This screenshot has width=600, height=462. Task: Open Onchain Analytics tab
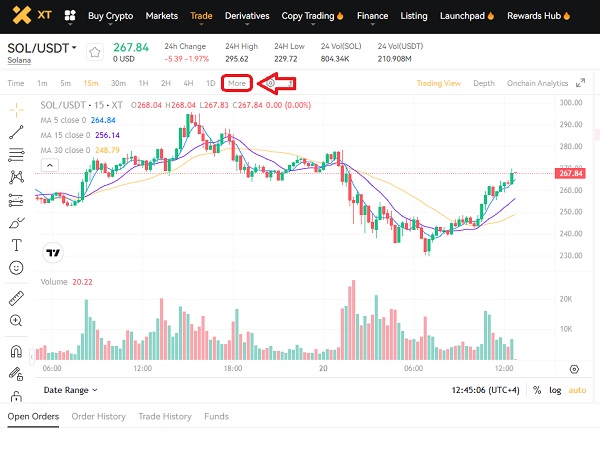click(537, 83)
